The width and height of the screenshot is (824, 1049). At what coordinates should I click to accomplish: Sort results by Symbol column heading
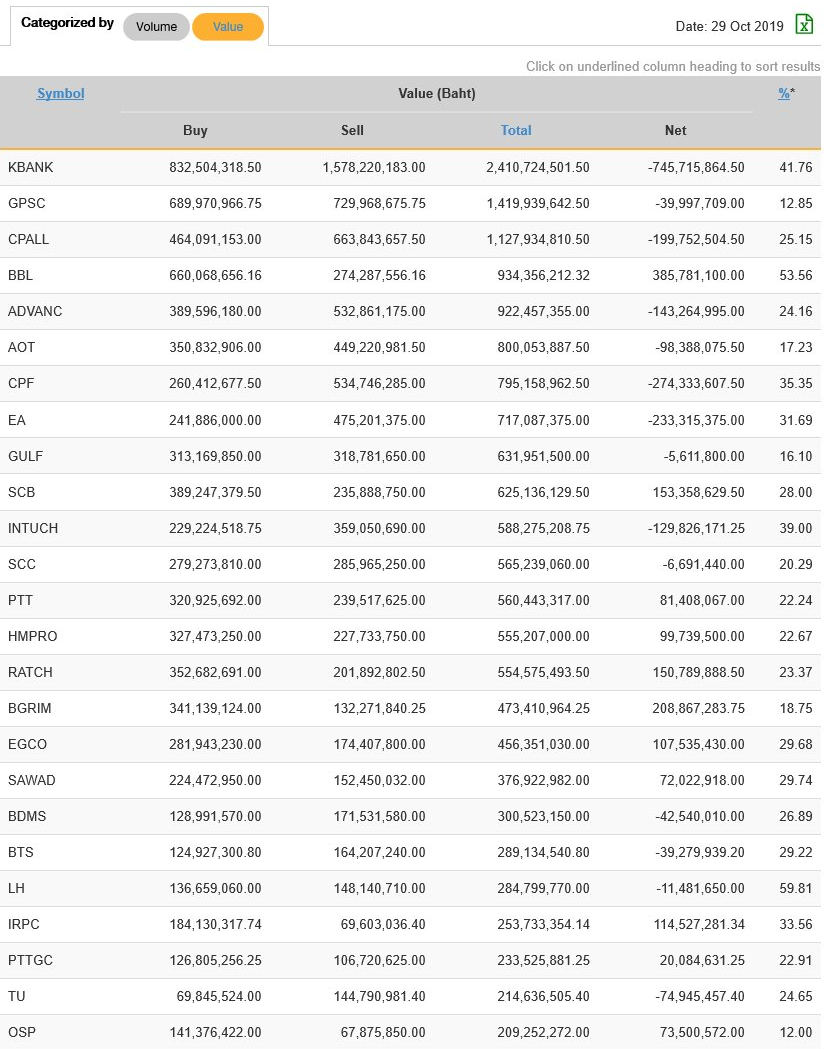point(60,93)
